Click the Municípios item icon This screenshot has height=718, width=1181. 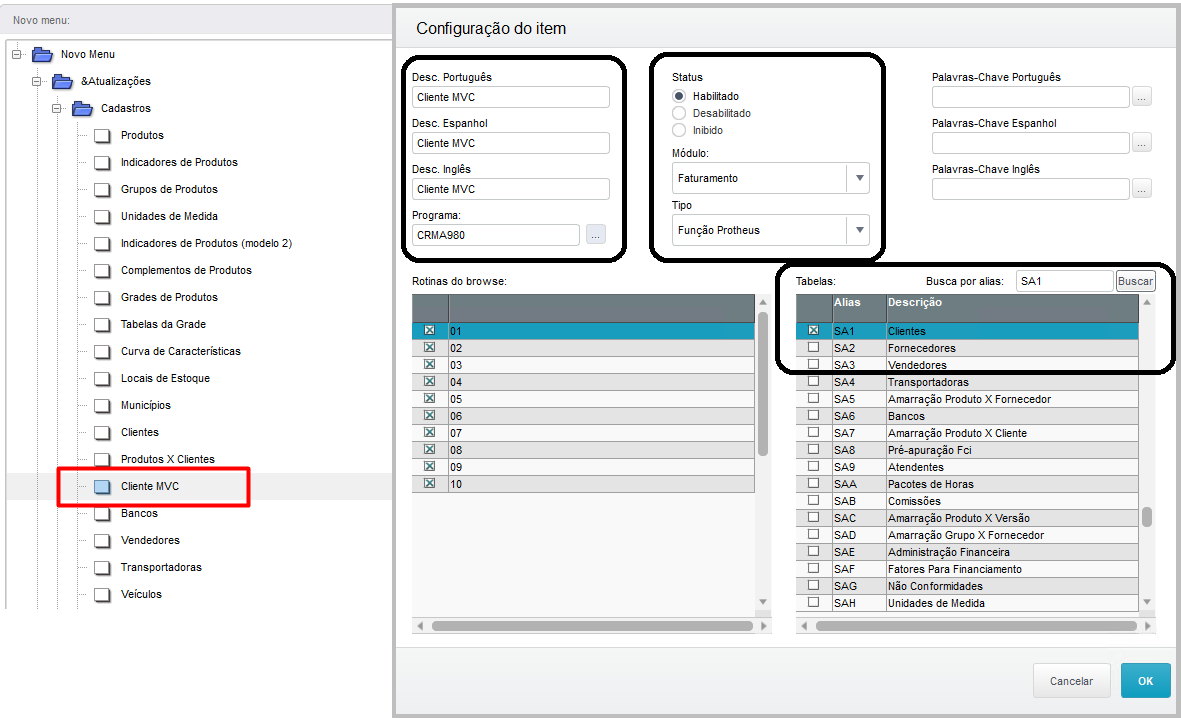click(102, 406)
